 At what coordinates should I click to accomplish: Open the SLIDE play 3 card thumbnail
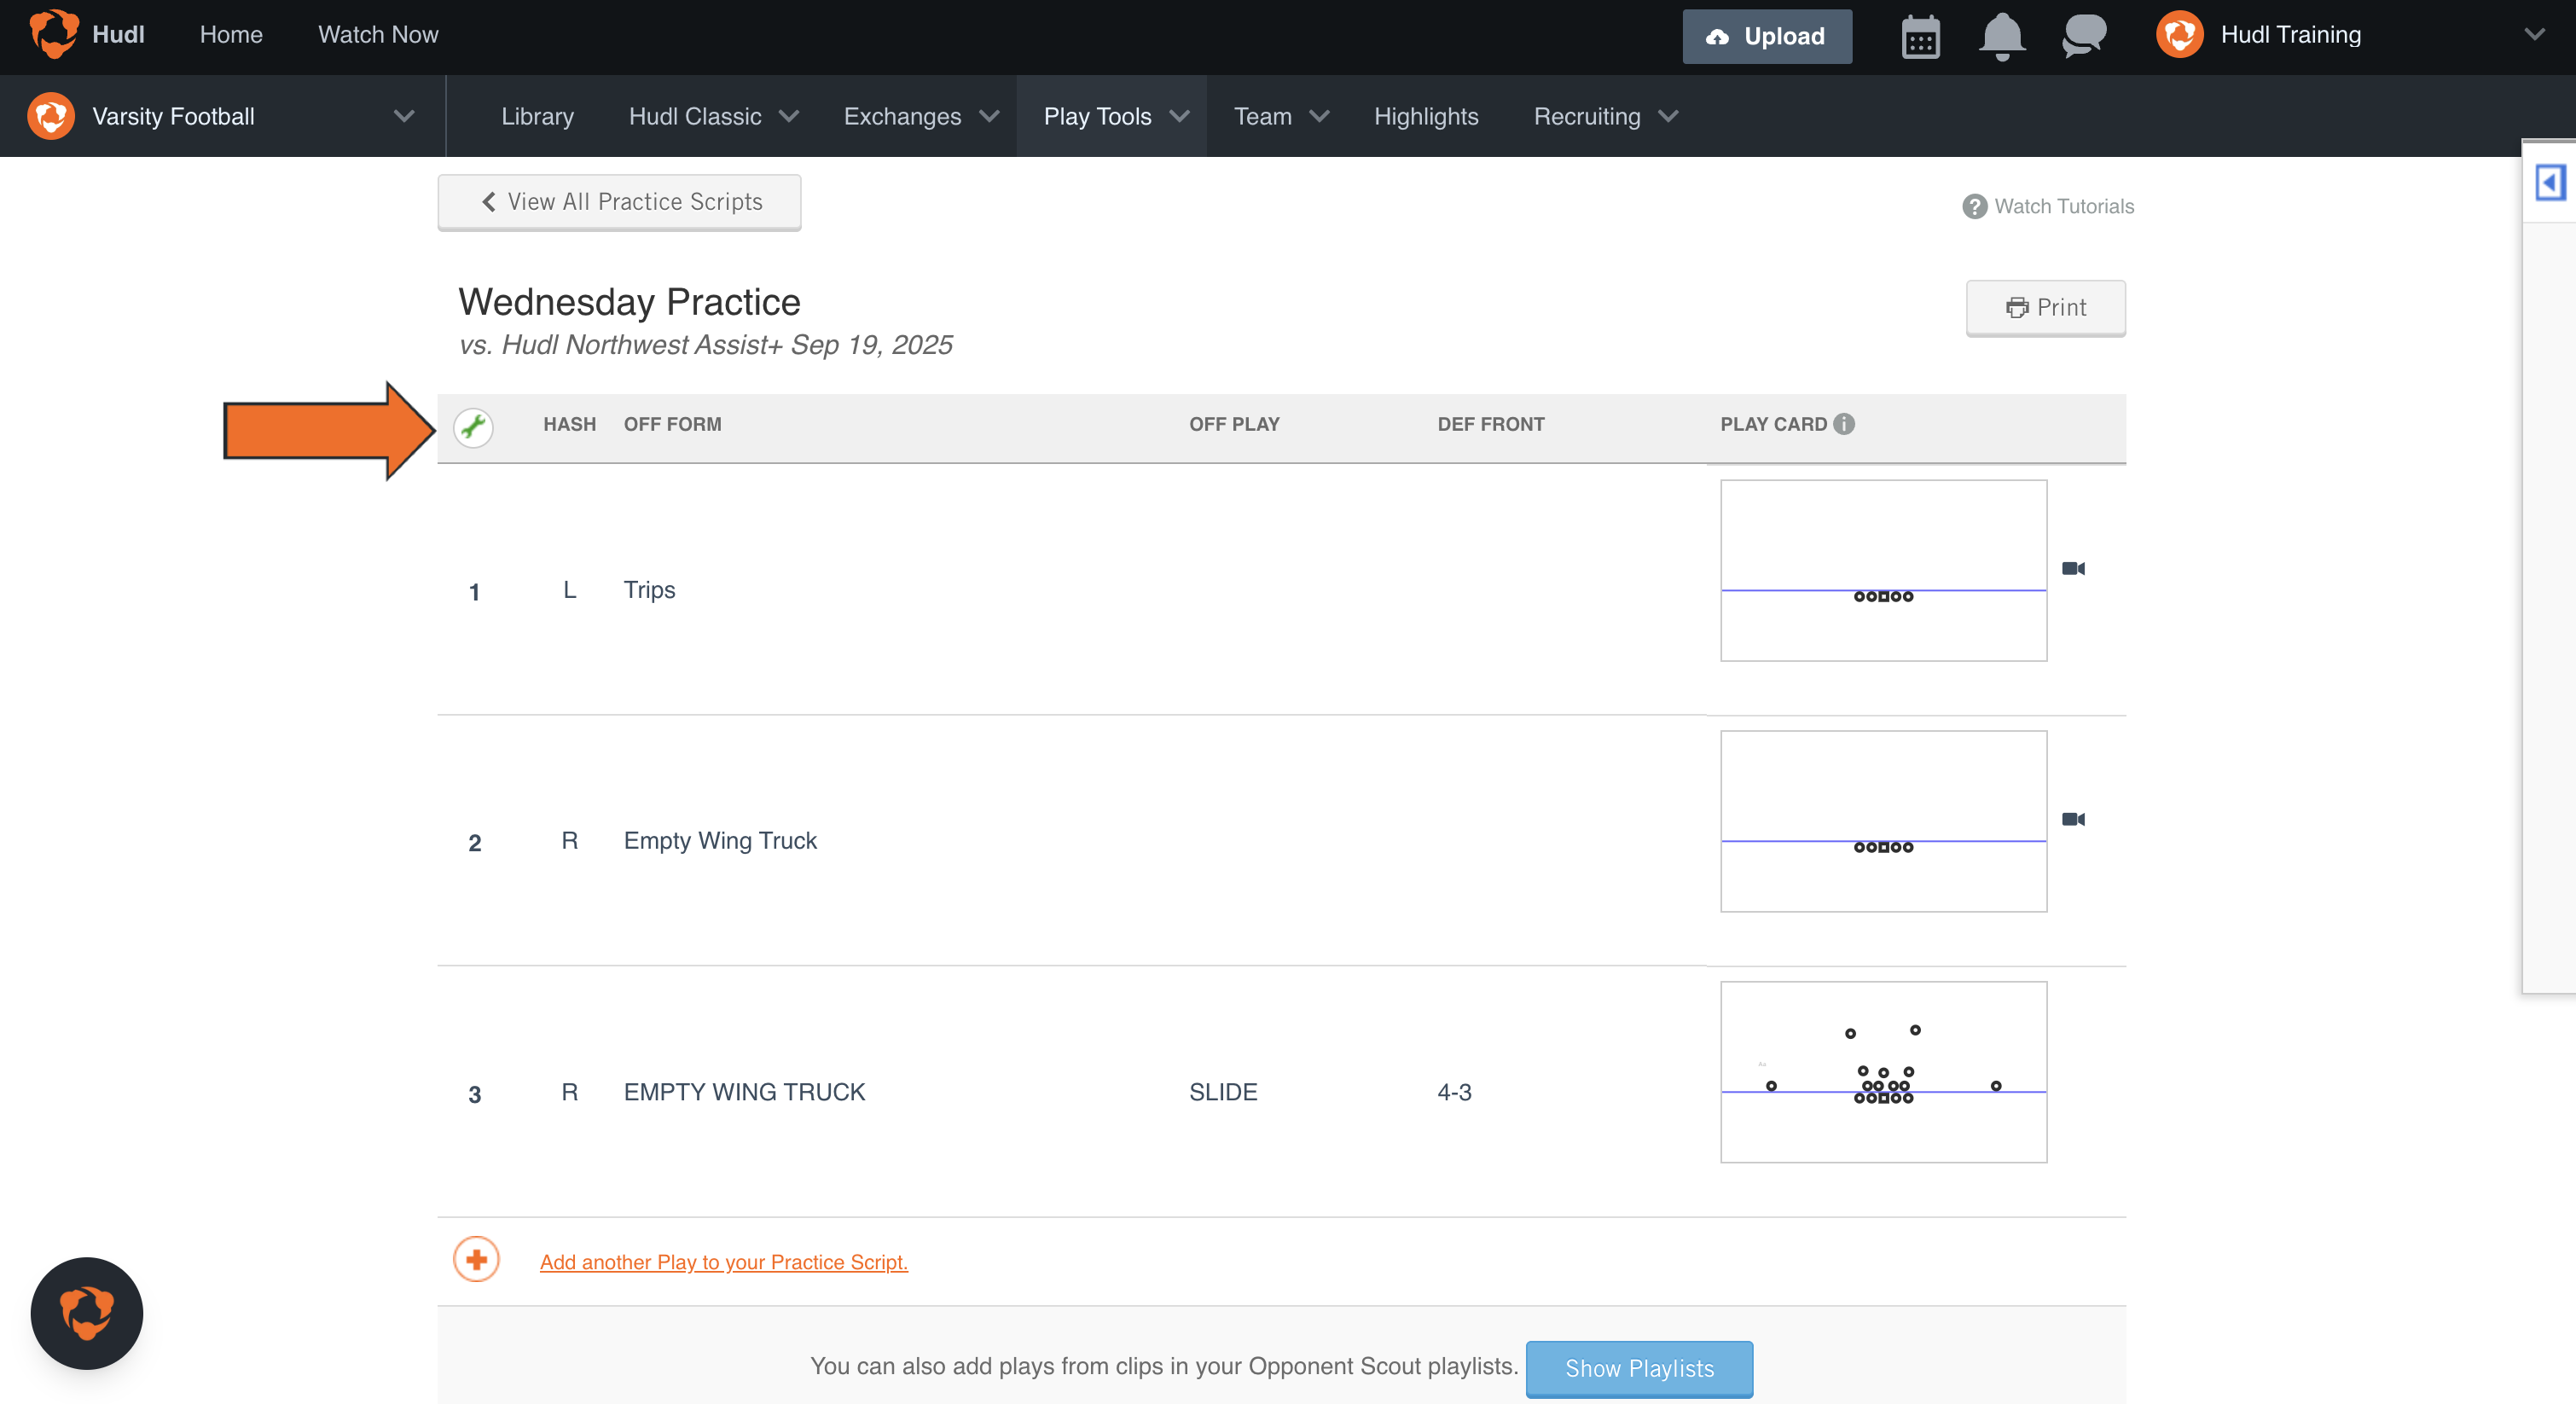[1883, 1072]
